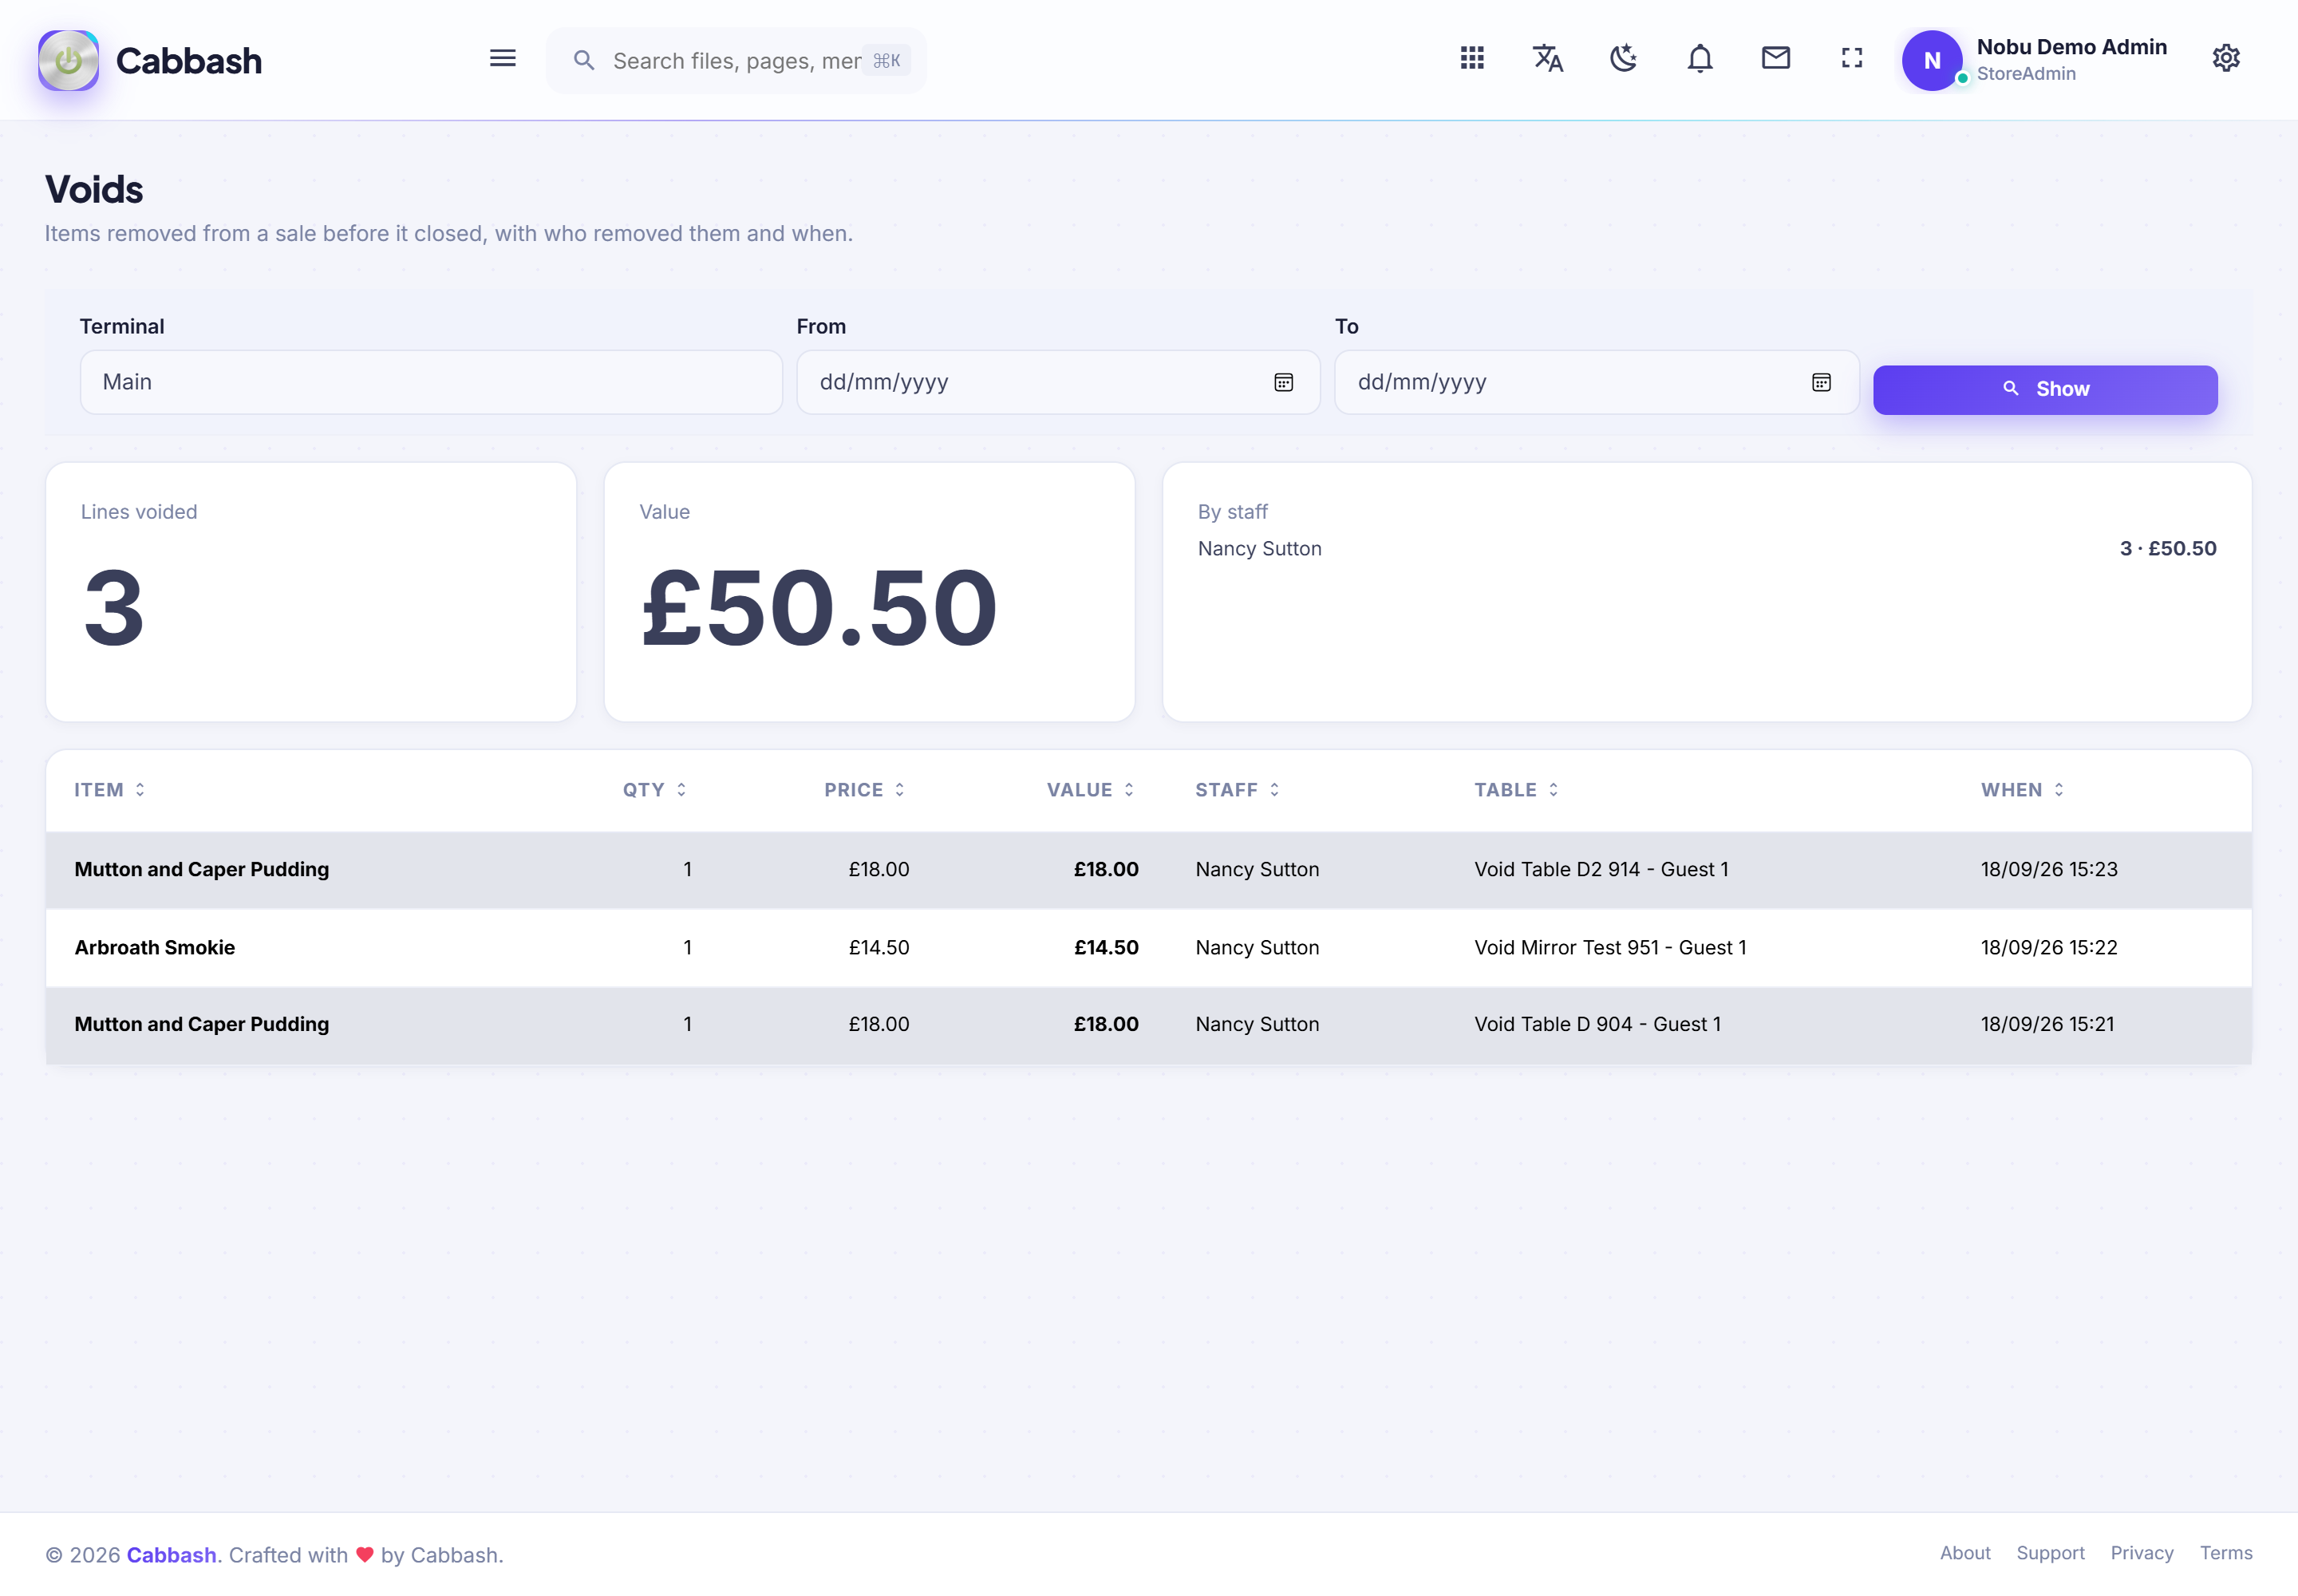Screen dimensions: 2298x1596
Task: Sort table by Staff column
Action: click(1238, 790)
